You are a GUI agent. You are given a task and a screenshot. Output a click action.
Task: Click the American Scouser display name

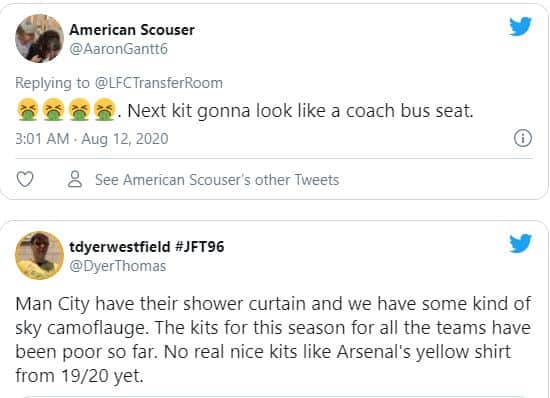click(132, 30)
